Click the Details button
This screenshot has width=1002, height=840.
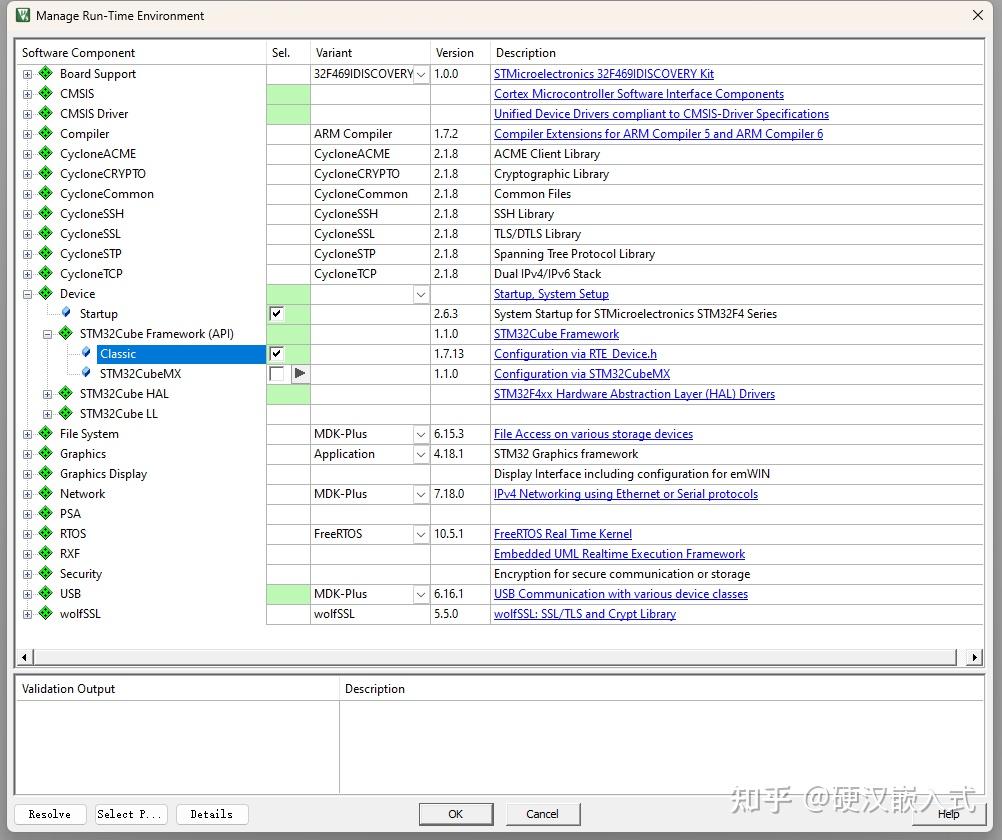(x=212, y=814)
